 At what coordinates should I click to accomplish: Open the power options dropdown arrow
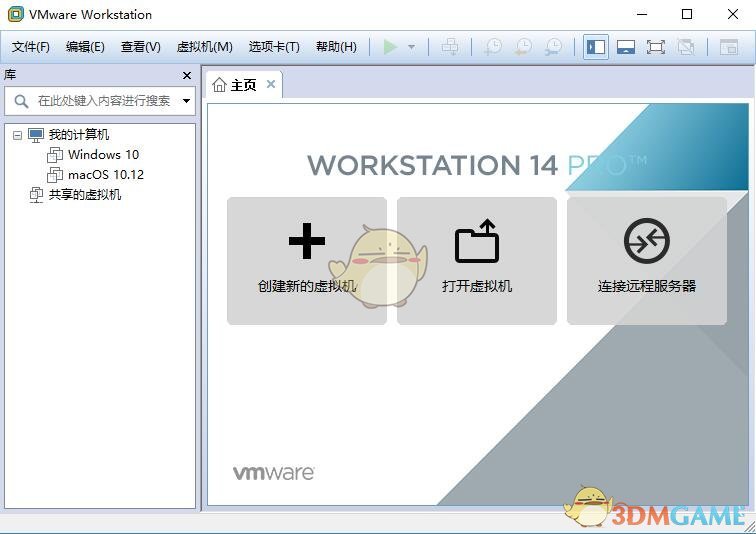pyautogui.click(x=411, y=47)
